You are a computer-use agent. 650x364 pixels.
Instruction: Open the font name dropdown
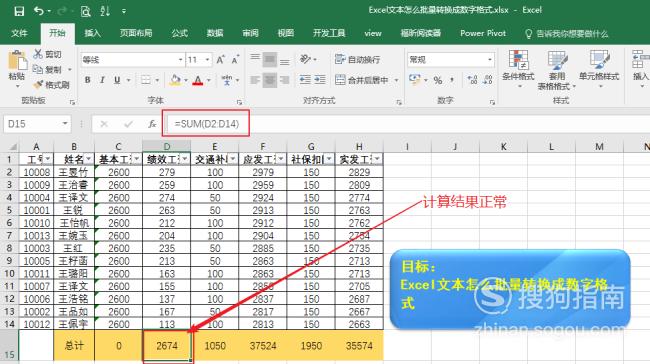tap(180, 60)
